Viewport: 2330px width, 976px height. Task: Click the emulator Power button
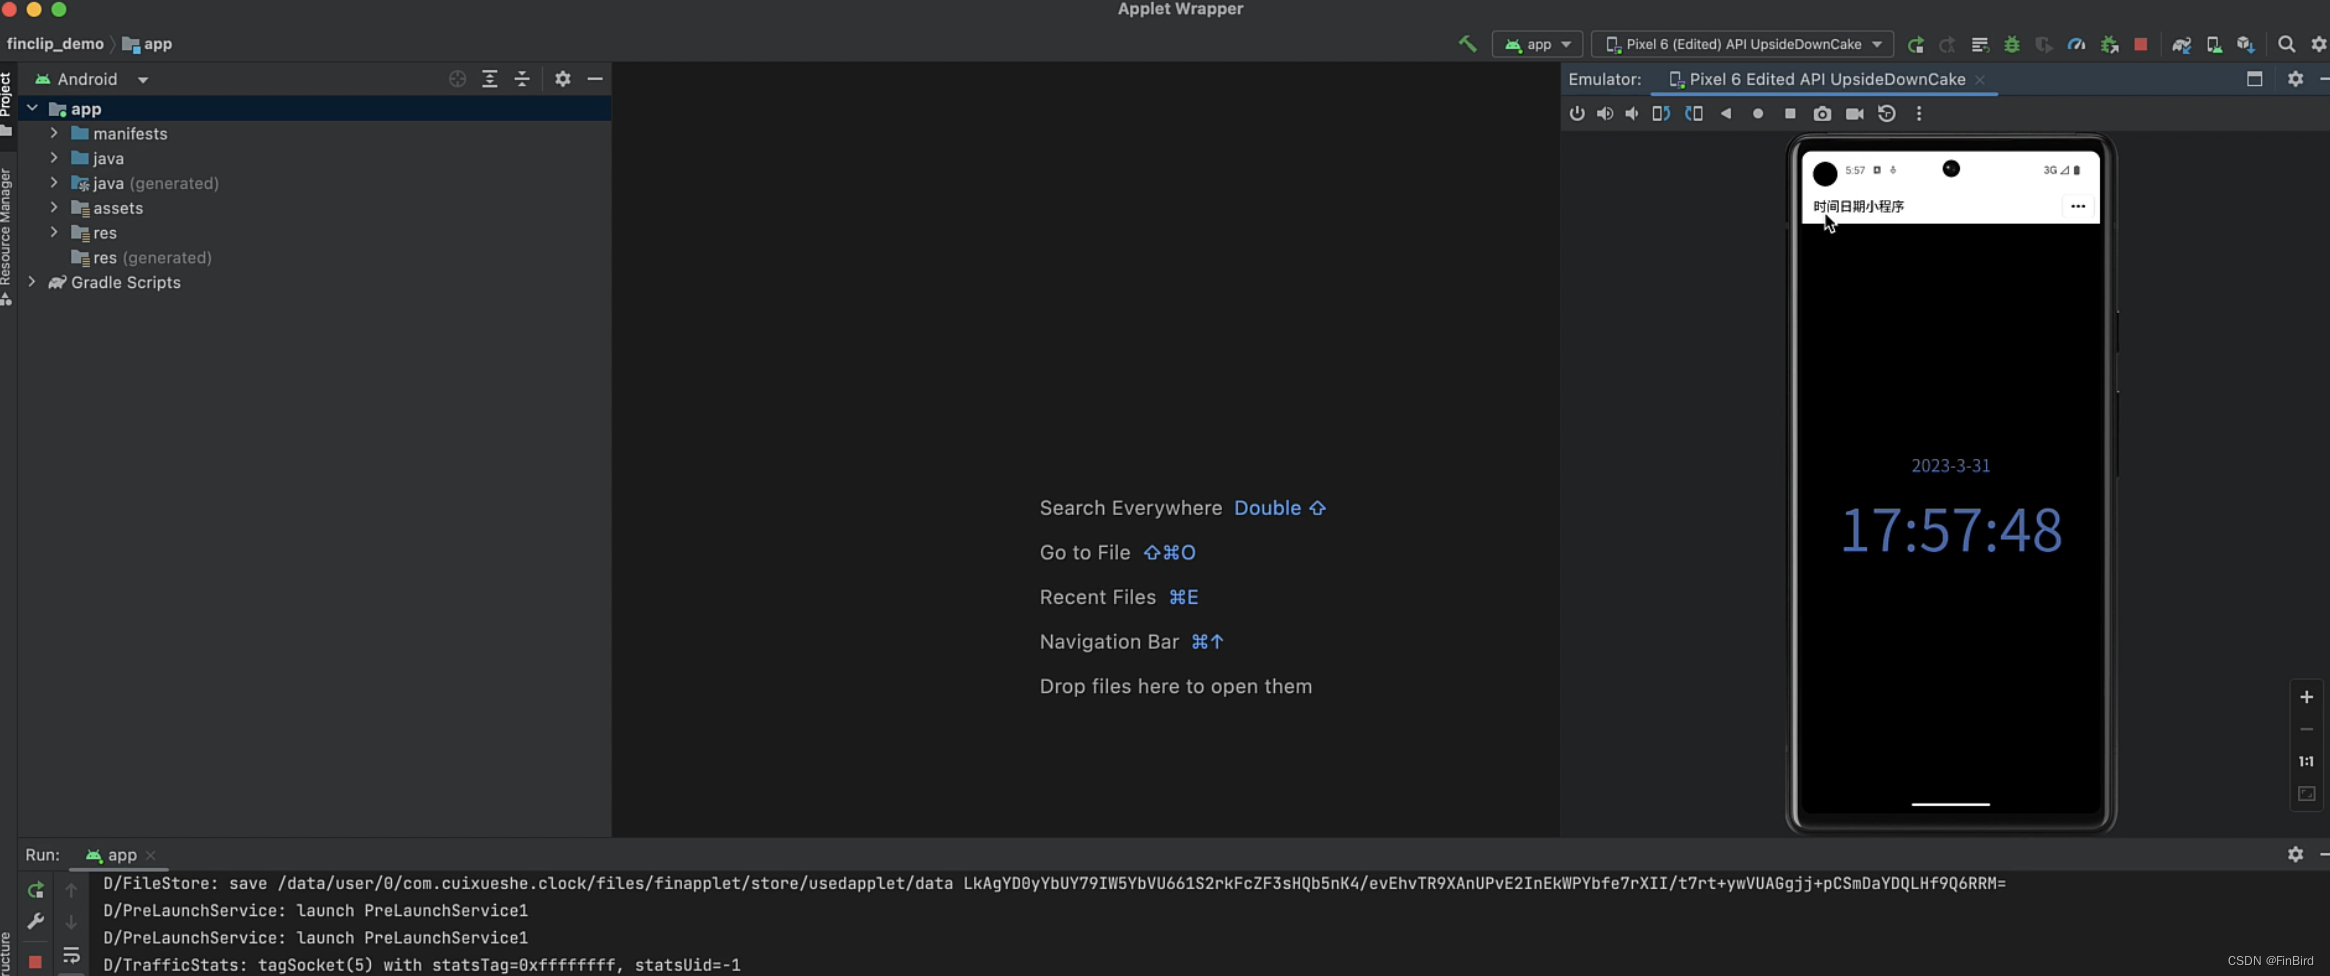pos(1577,113)
